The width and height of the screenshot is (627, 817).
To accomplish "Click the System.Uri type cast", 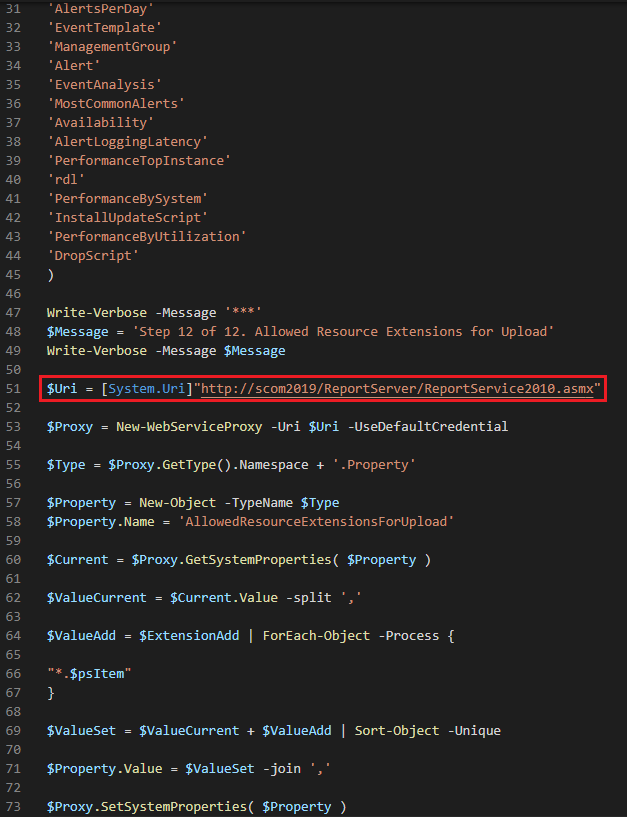I will (x=147, y=389).
